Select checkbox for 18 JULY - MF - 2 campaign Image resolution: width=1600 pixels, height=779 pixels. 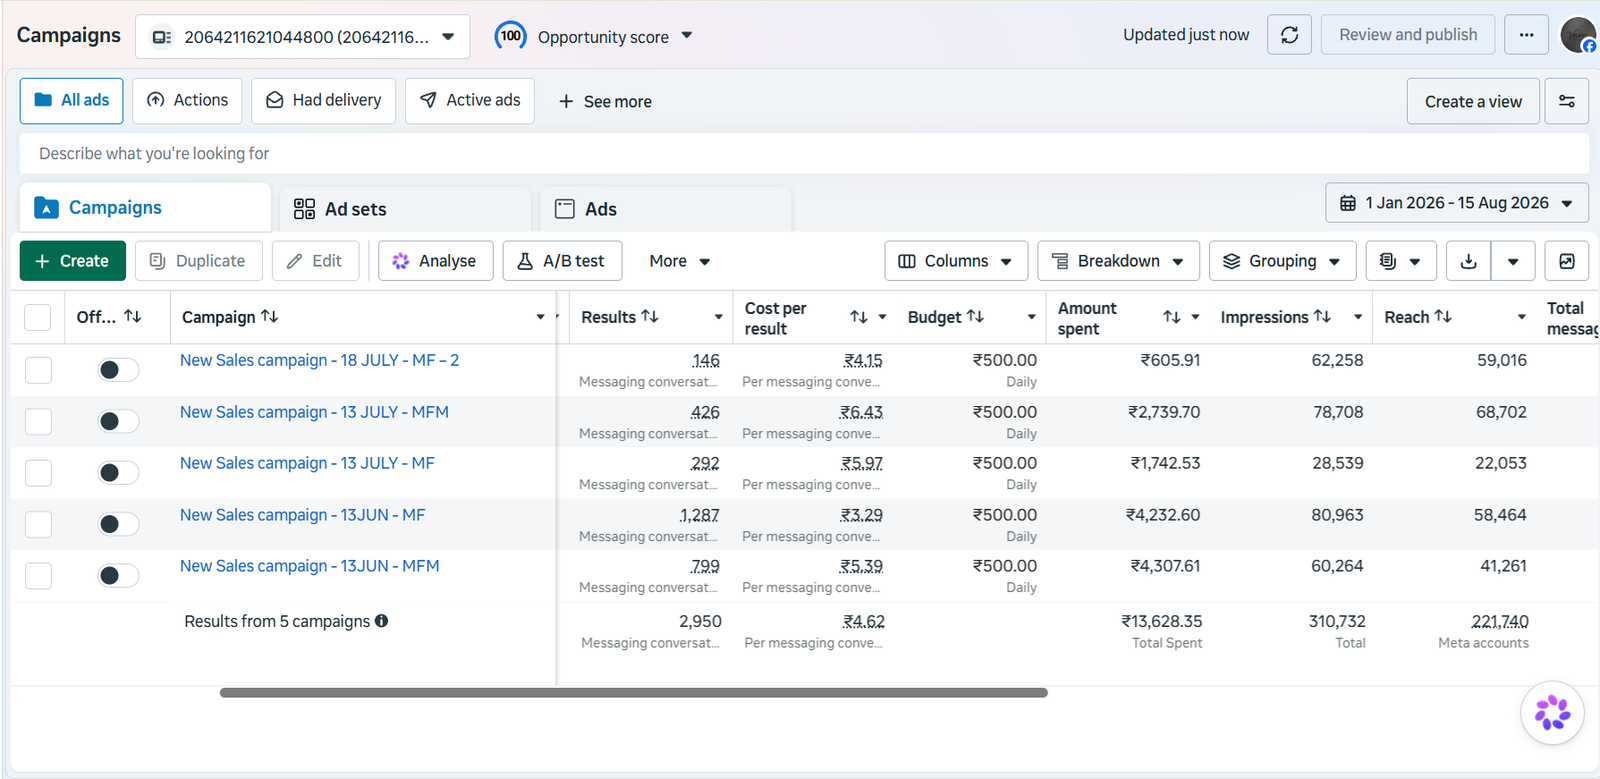click(38, 370)
